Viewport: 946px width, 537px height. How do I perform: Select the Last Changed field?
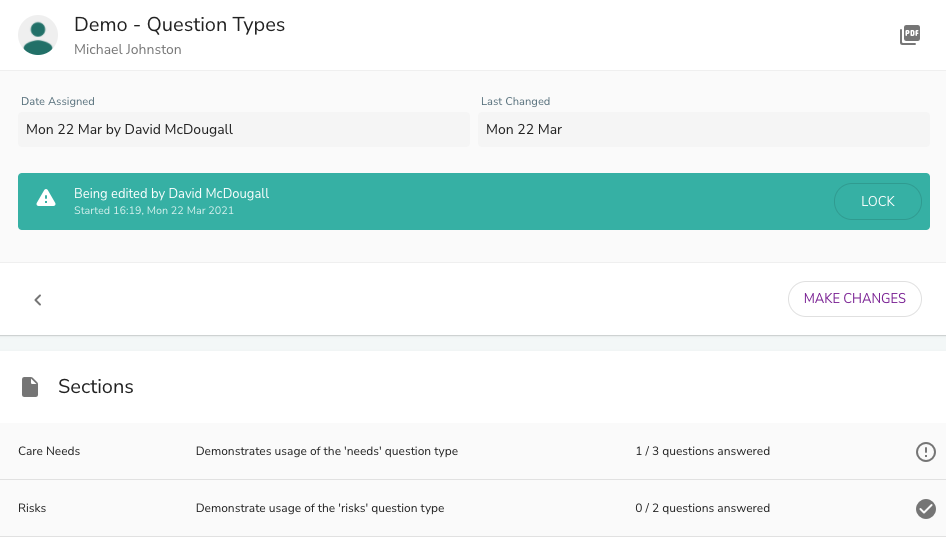tap(703, 129)
